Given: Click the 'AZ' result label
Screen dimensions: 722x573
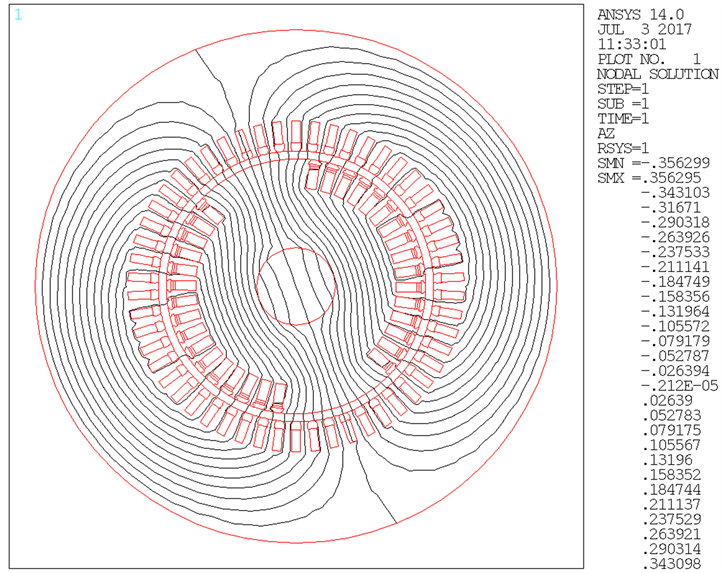Looking at the screenshot, I should pyautogui.click(x=606, y=134).
